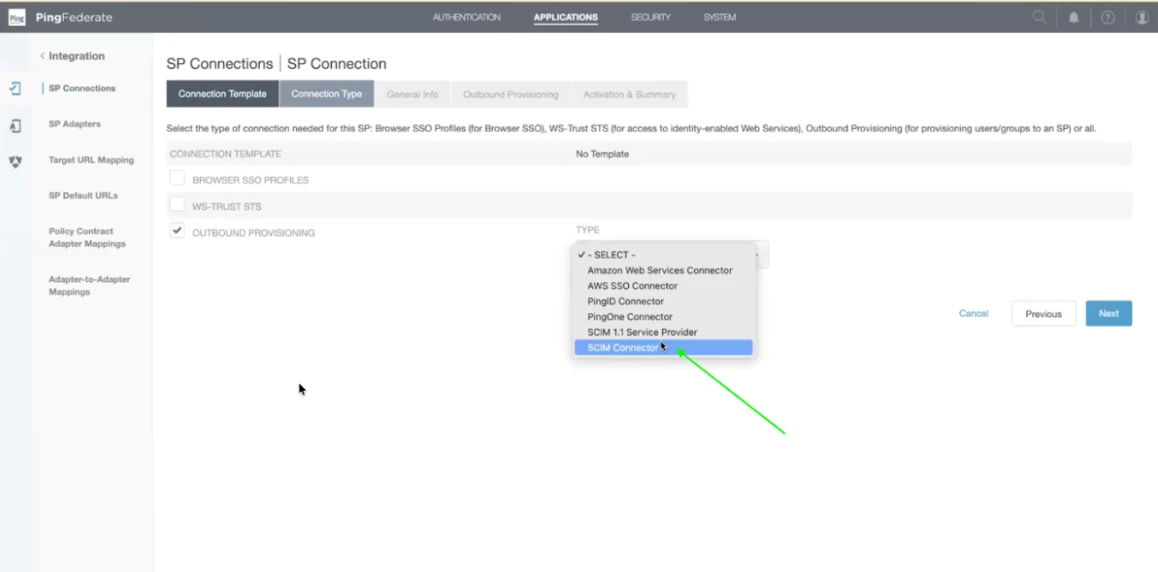1158x572 pixels.
Task: Switch to Connection Template tab
Action: pyautogui.click(x=222, y=94)
